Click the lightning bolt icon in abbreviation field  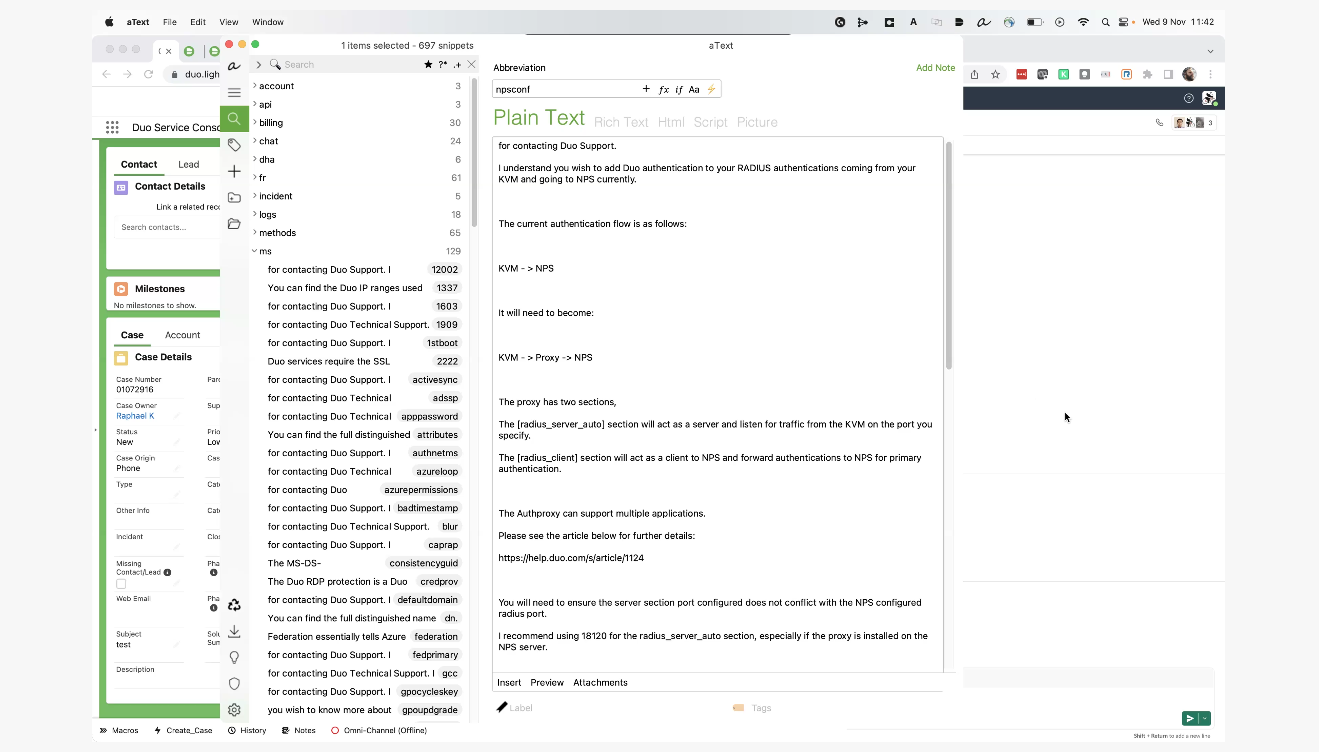711,89
